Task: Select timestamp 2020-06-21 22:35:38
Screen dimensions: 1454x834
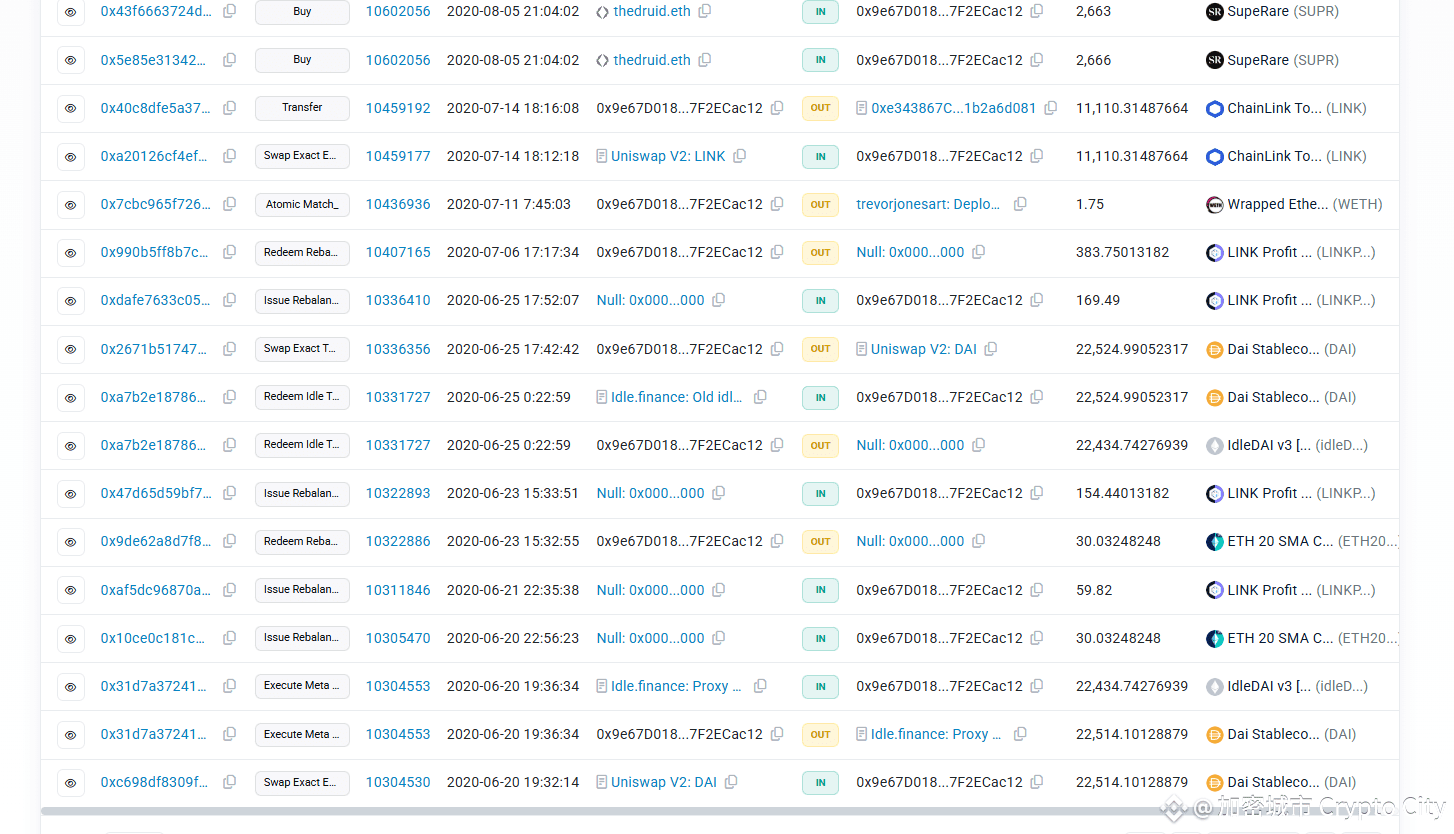Action: coord(513,590)
